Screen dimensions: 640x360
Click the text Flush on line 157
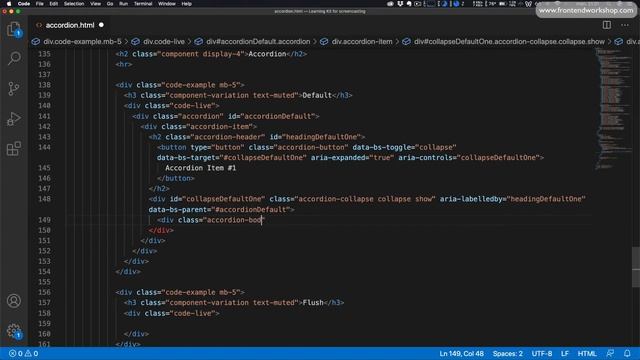pos(313,302)
